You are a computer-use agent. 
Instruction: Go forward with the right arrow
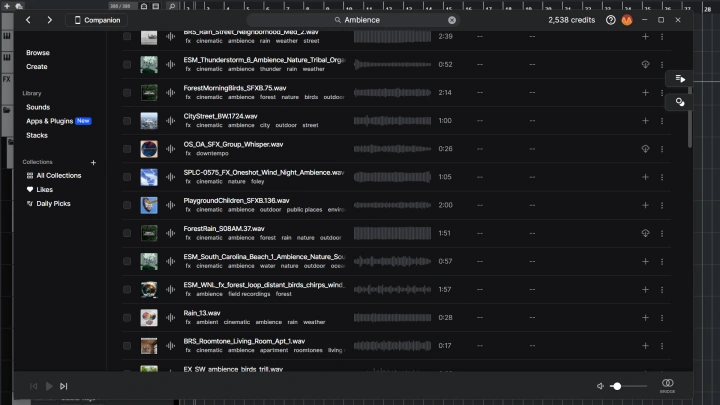(50, 20)
